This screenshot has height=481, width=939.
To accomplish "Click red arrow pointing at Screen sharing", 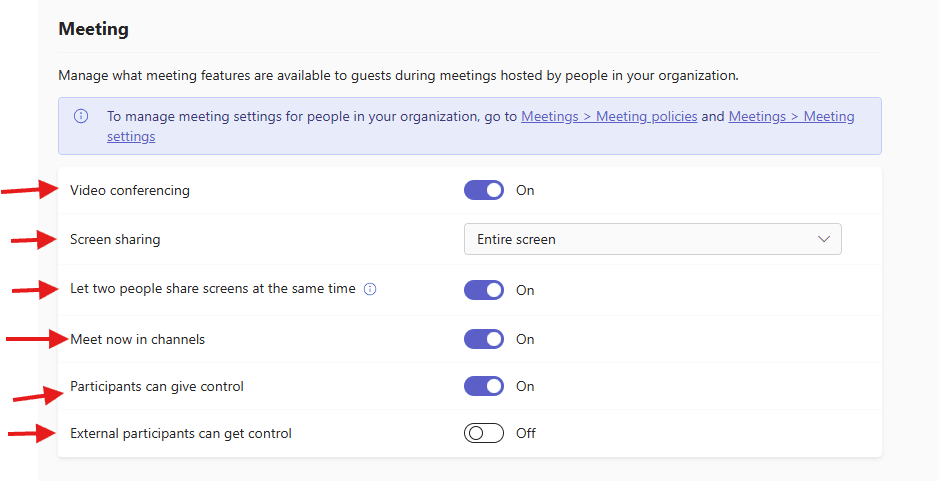I will (x=34, y=239).
